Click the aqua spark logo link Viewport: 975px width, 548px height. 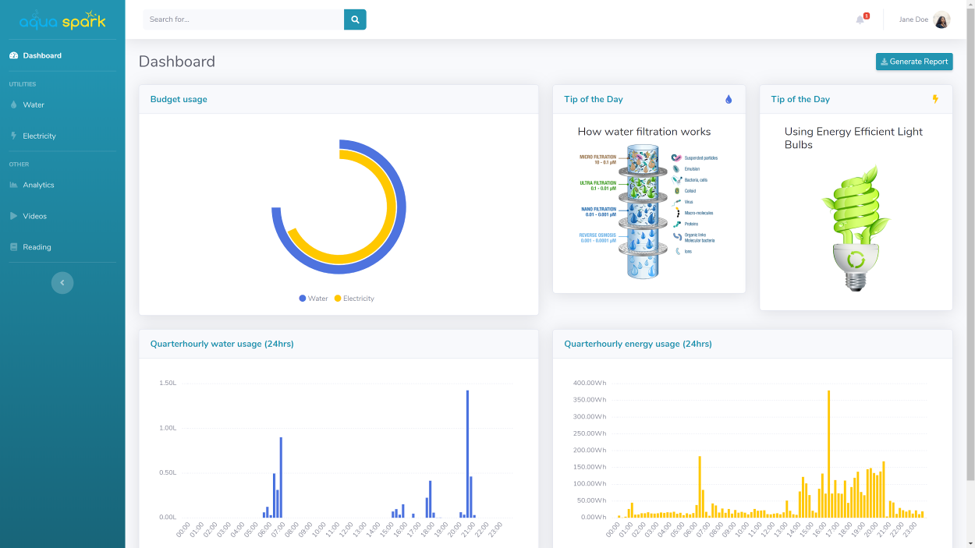pyautogui.click(x=62, y=21)
